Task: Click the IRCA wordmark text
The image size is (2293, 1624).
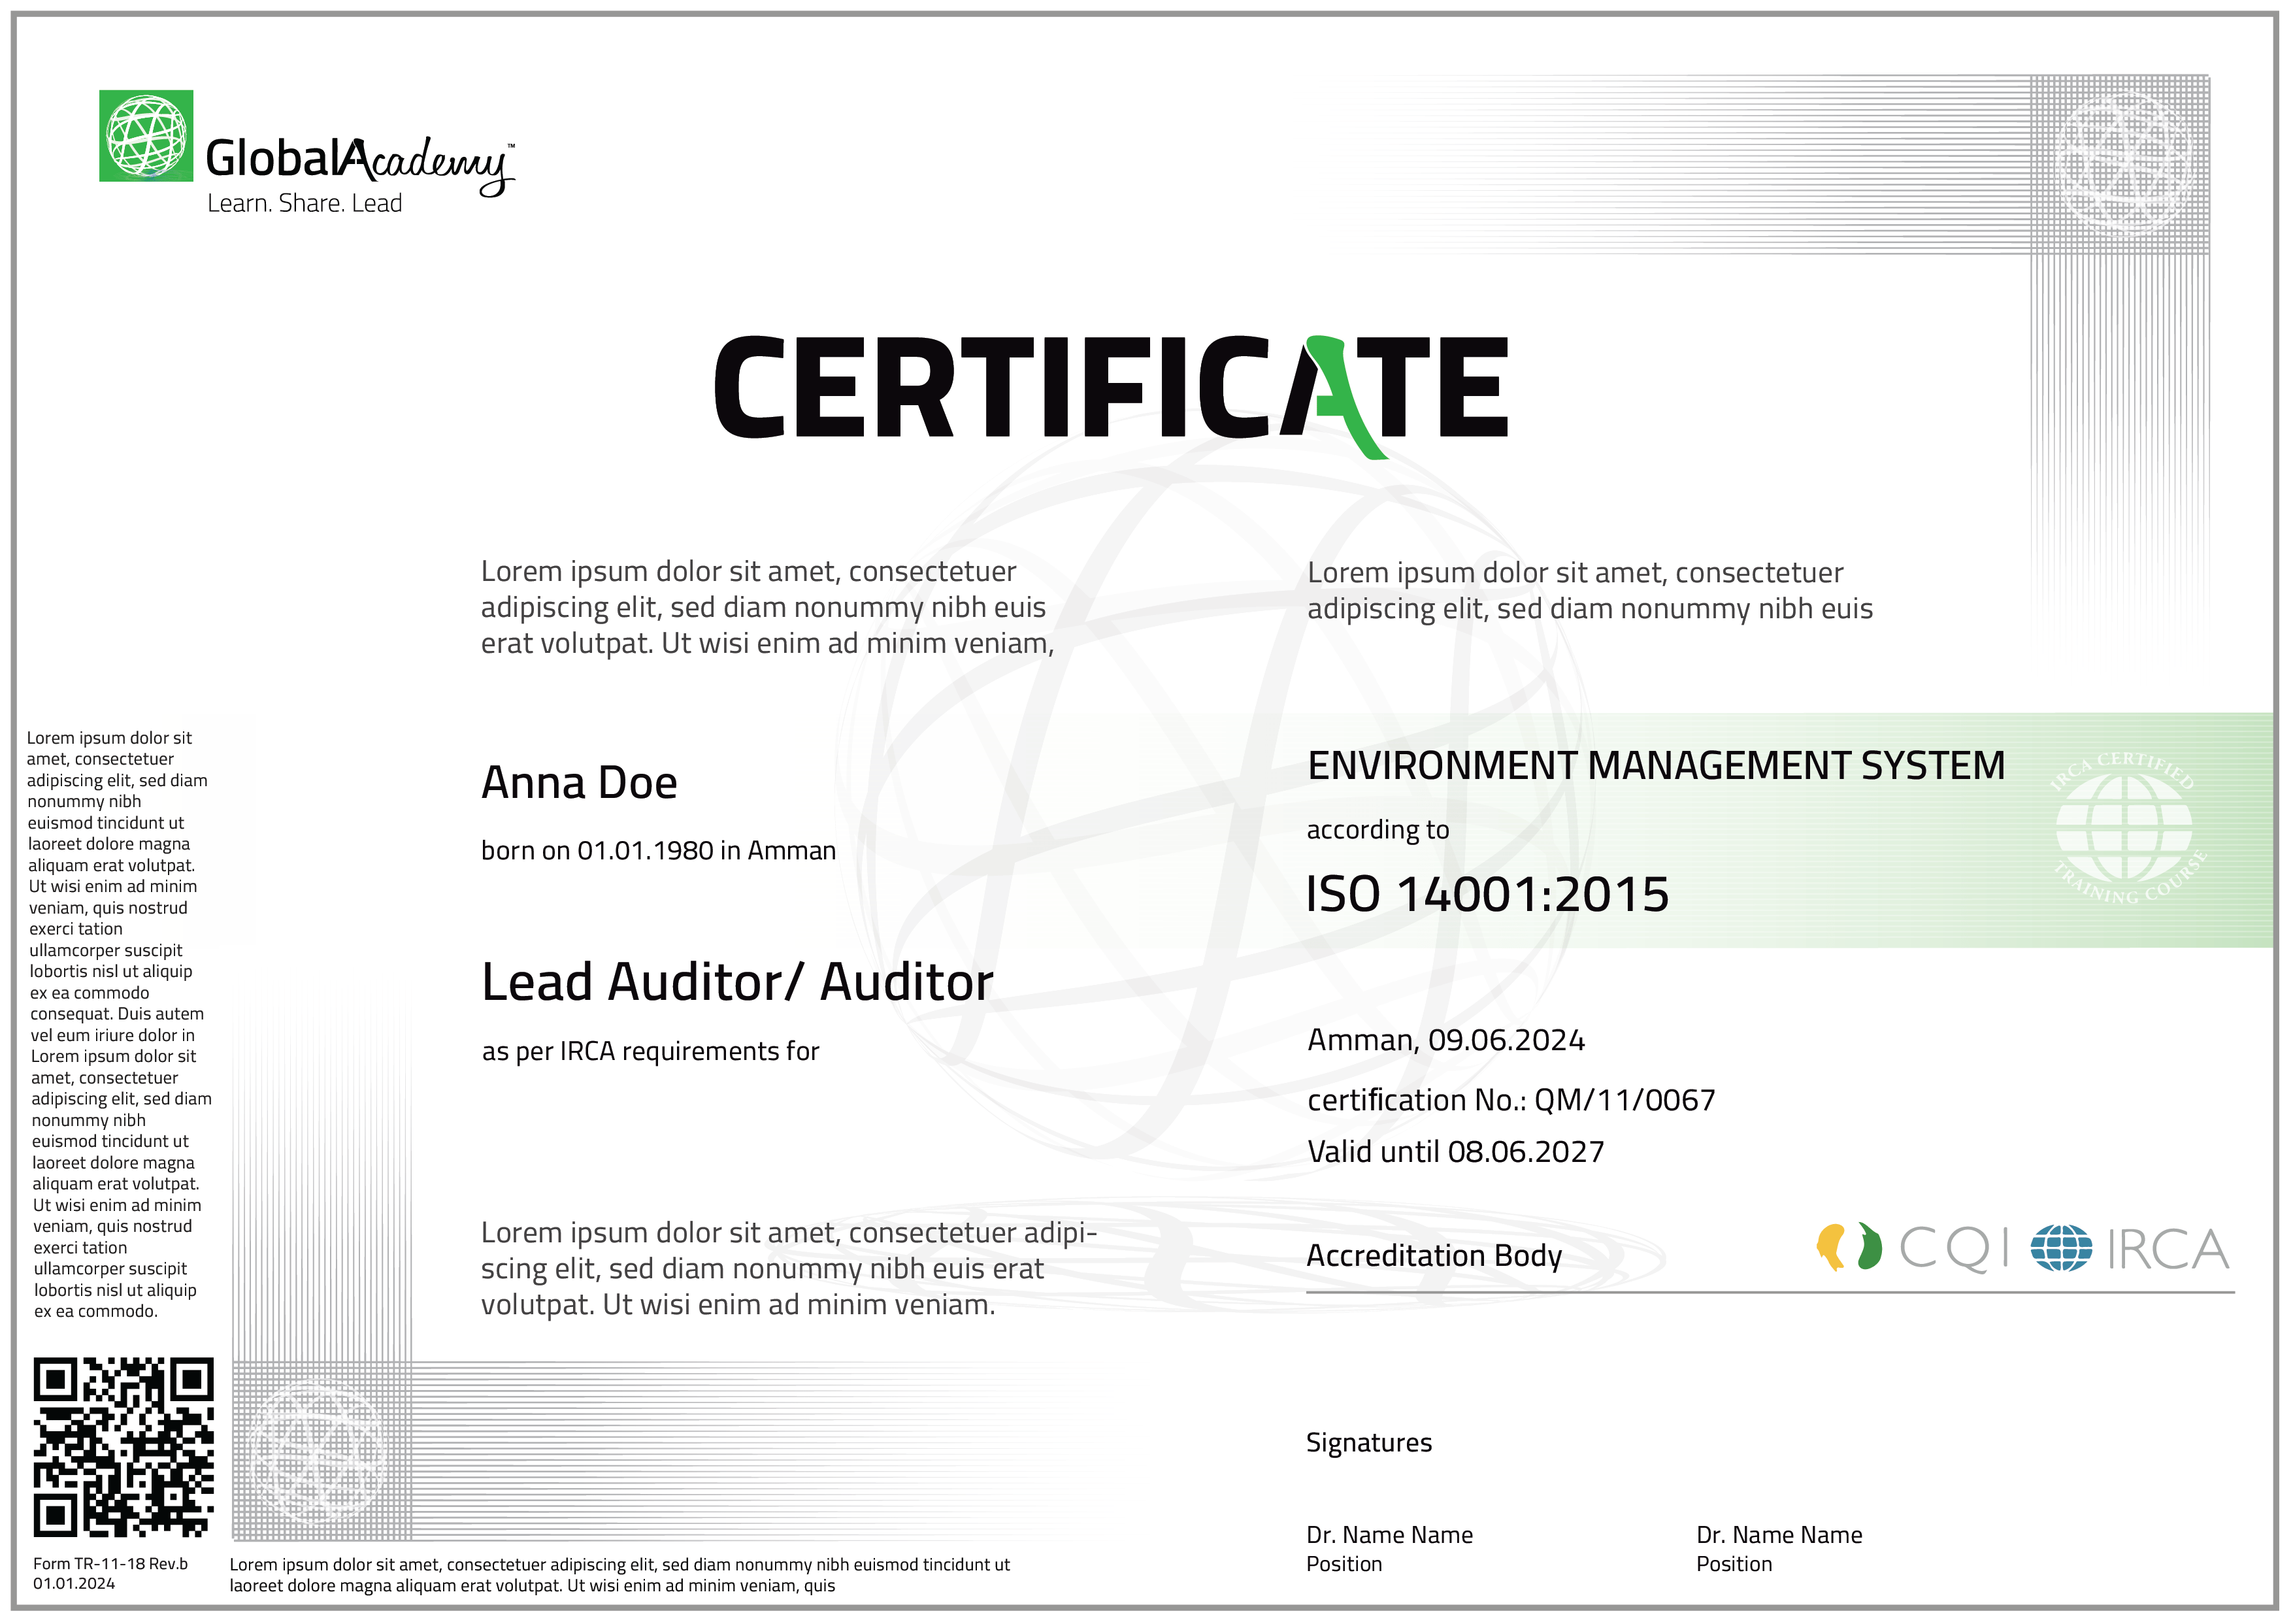Action: [2168, 1250]
